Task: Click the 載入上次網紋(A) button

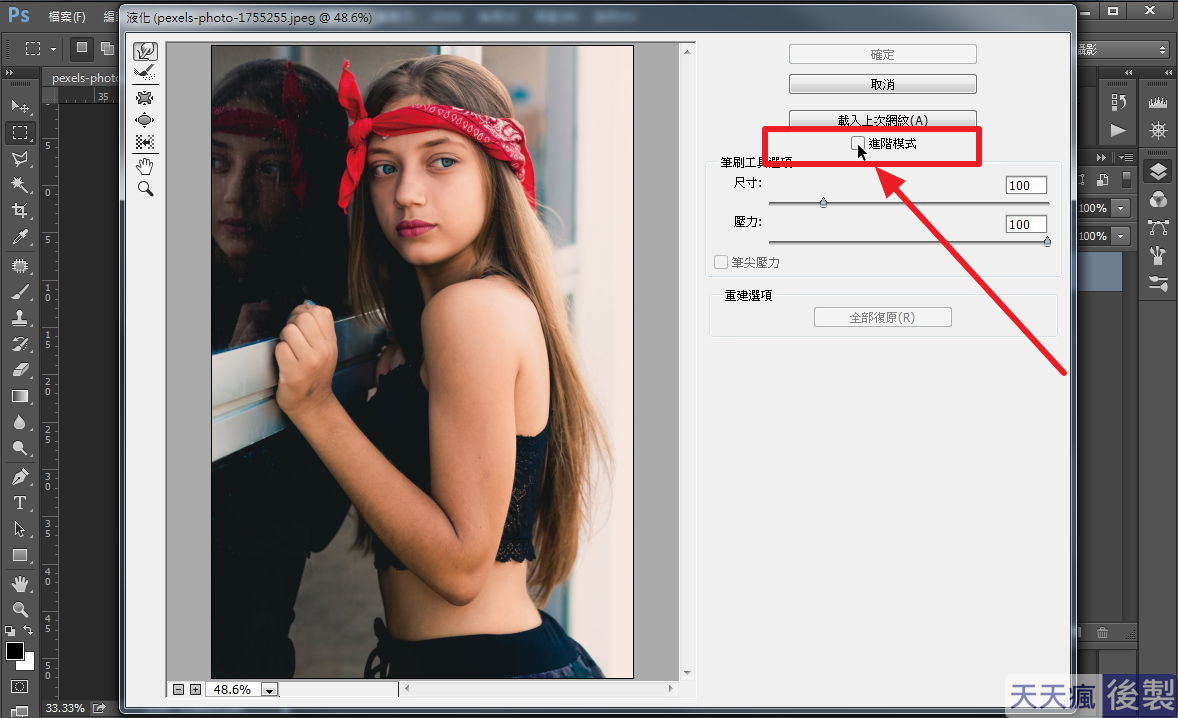Action: click(x=883, y=120)
